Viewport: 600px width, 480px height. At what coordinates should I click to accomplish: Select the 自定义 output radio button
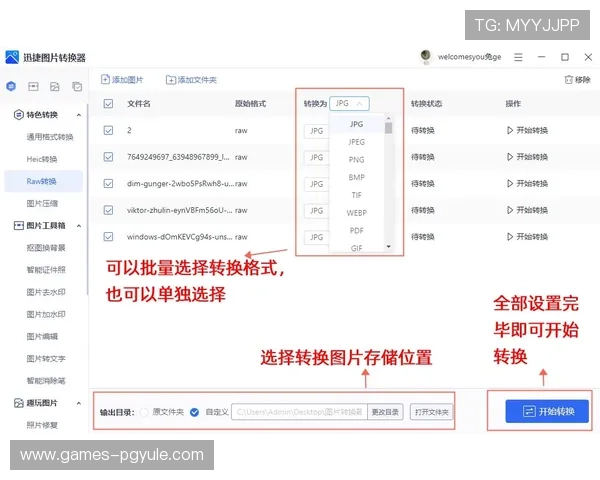coord(194,412)
